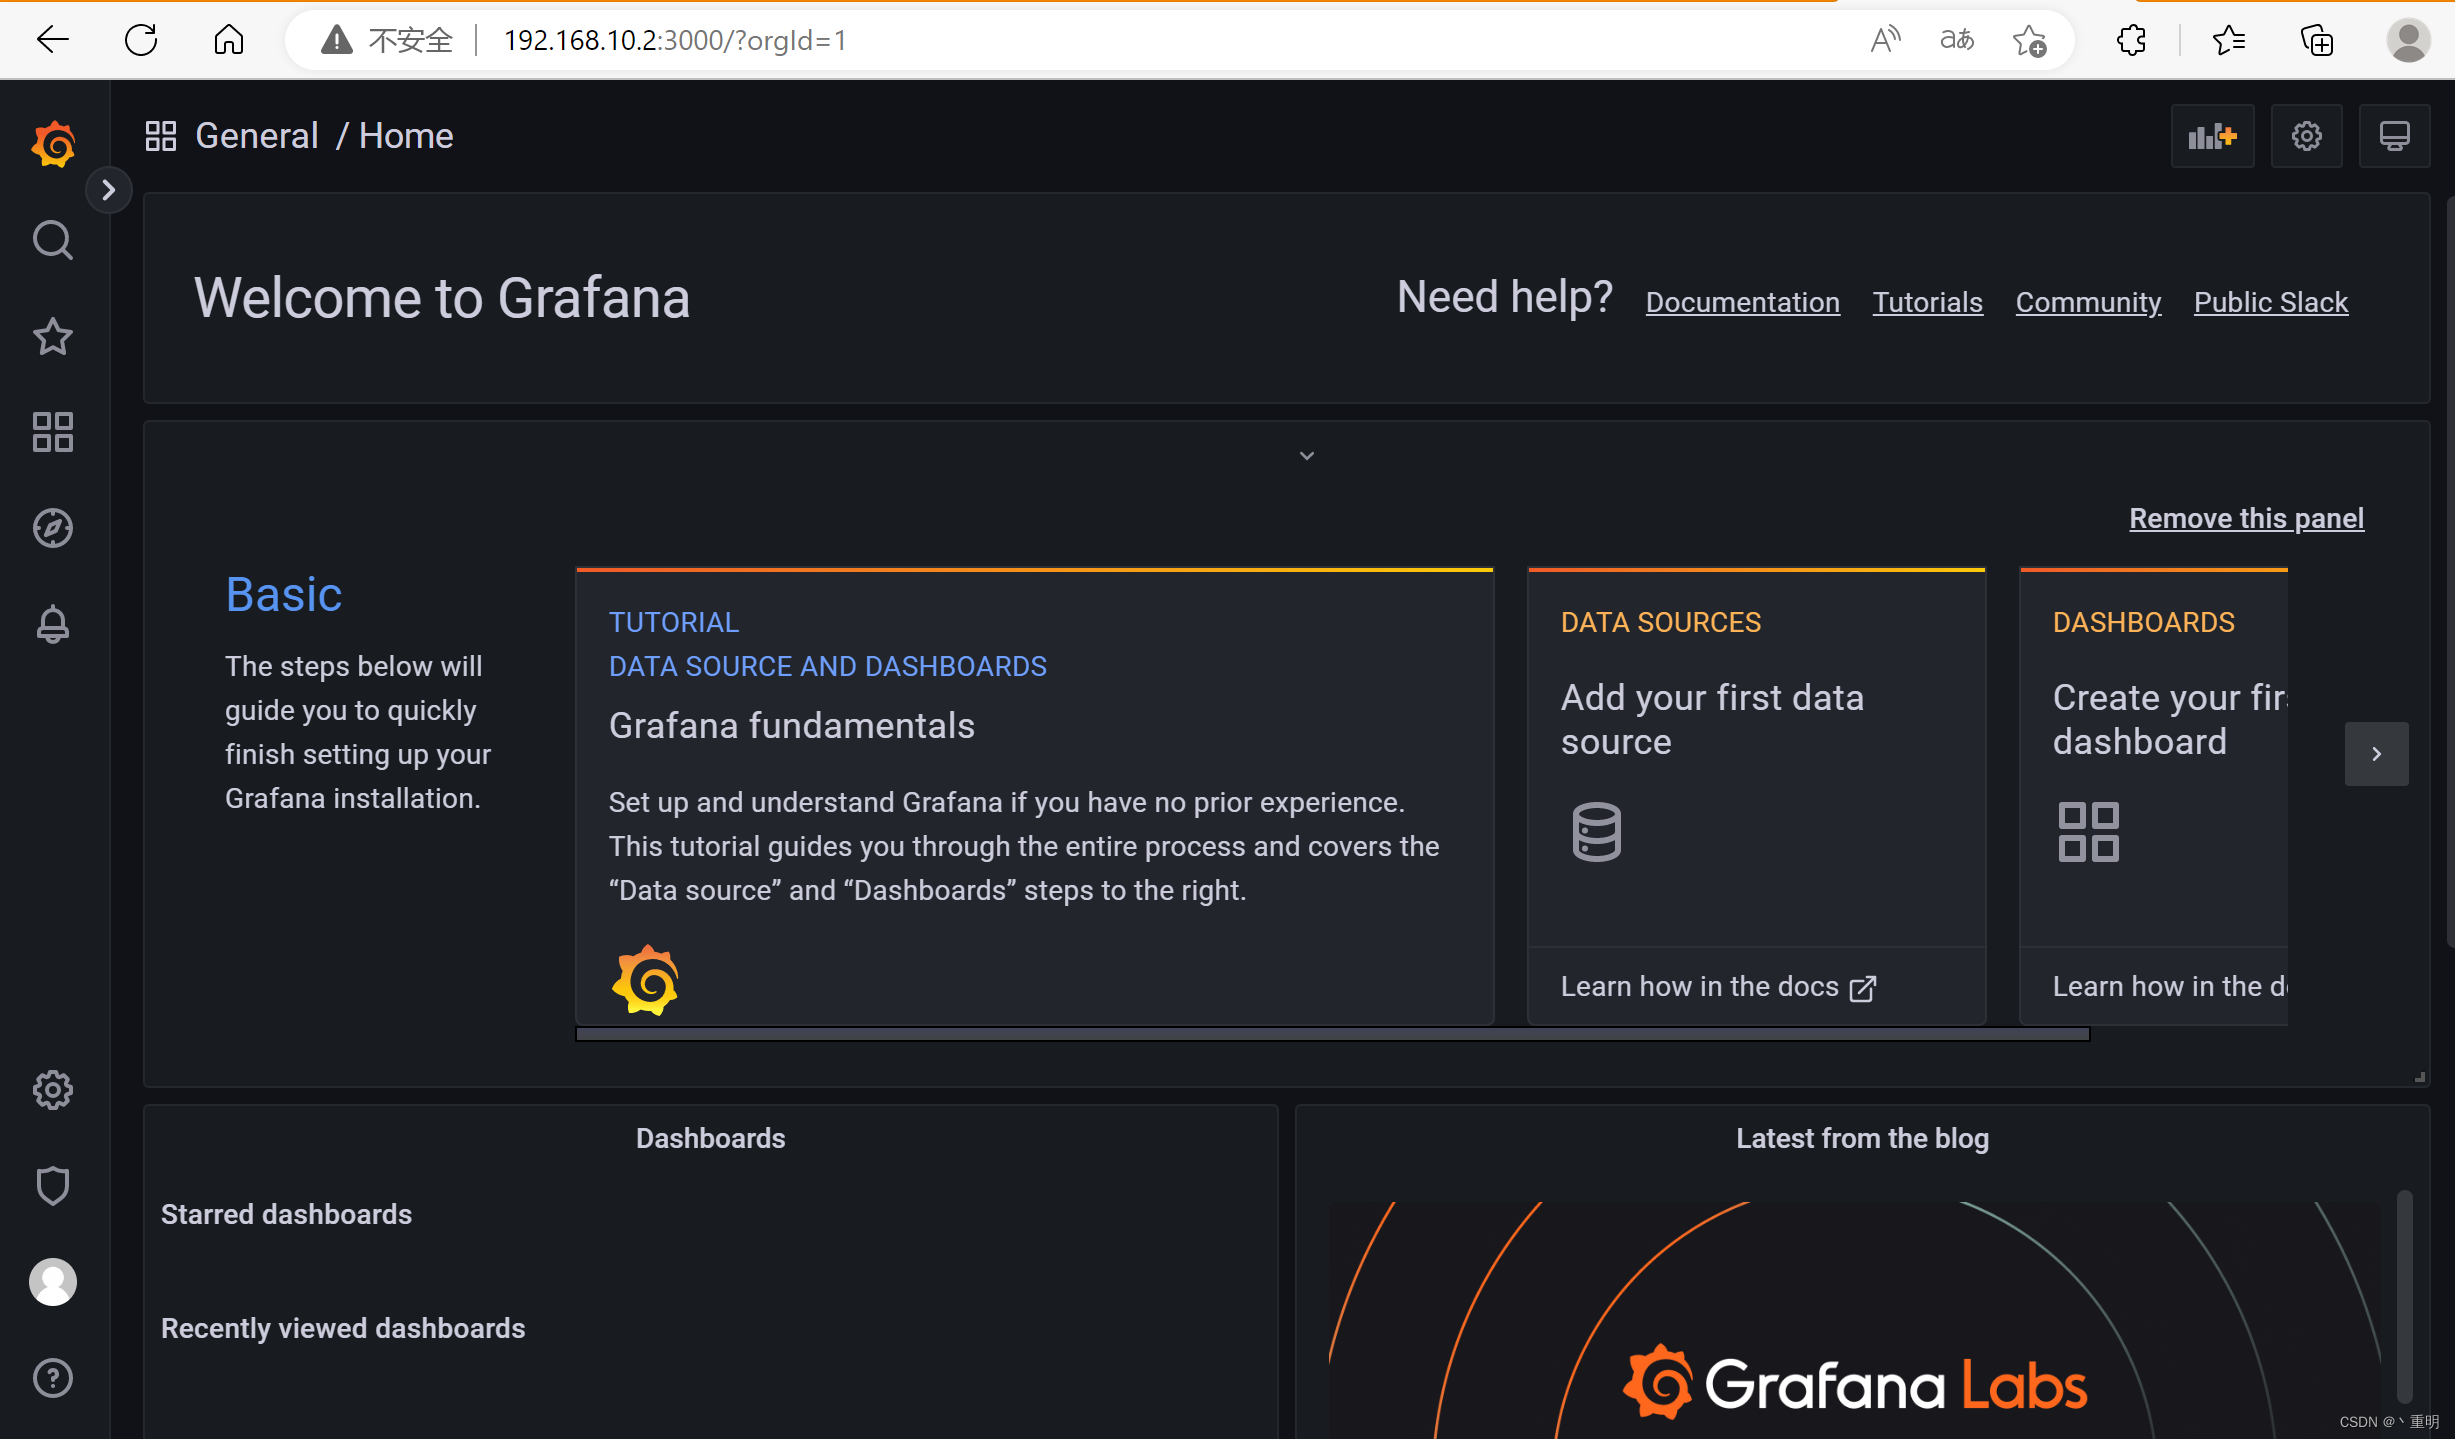Open the Tutorials link
The image size is (2455, 1439).
coord(1927,302)
